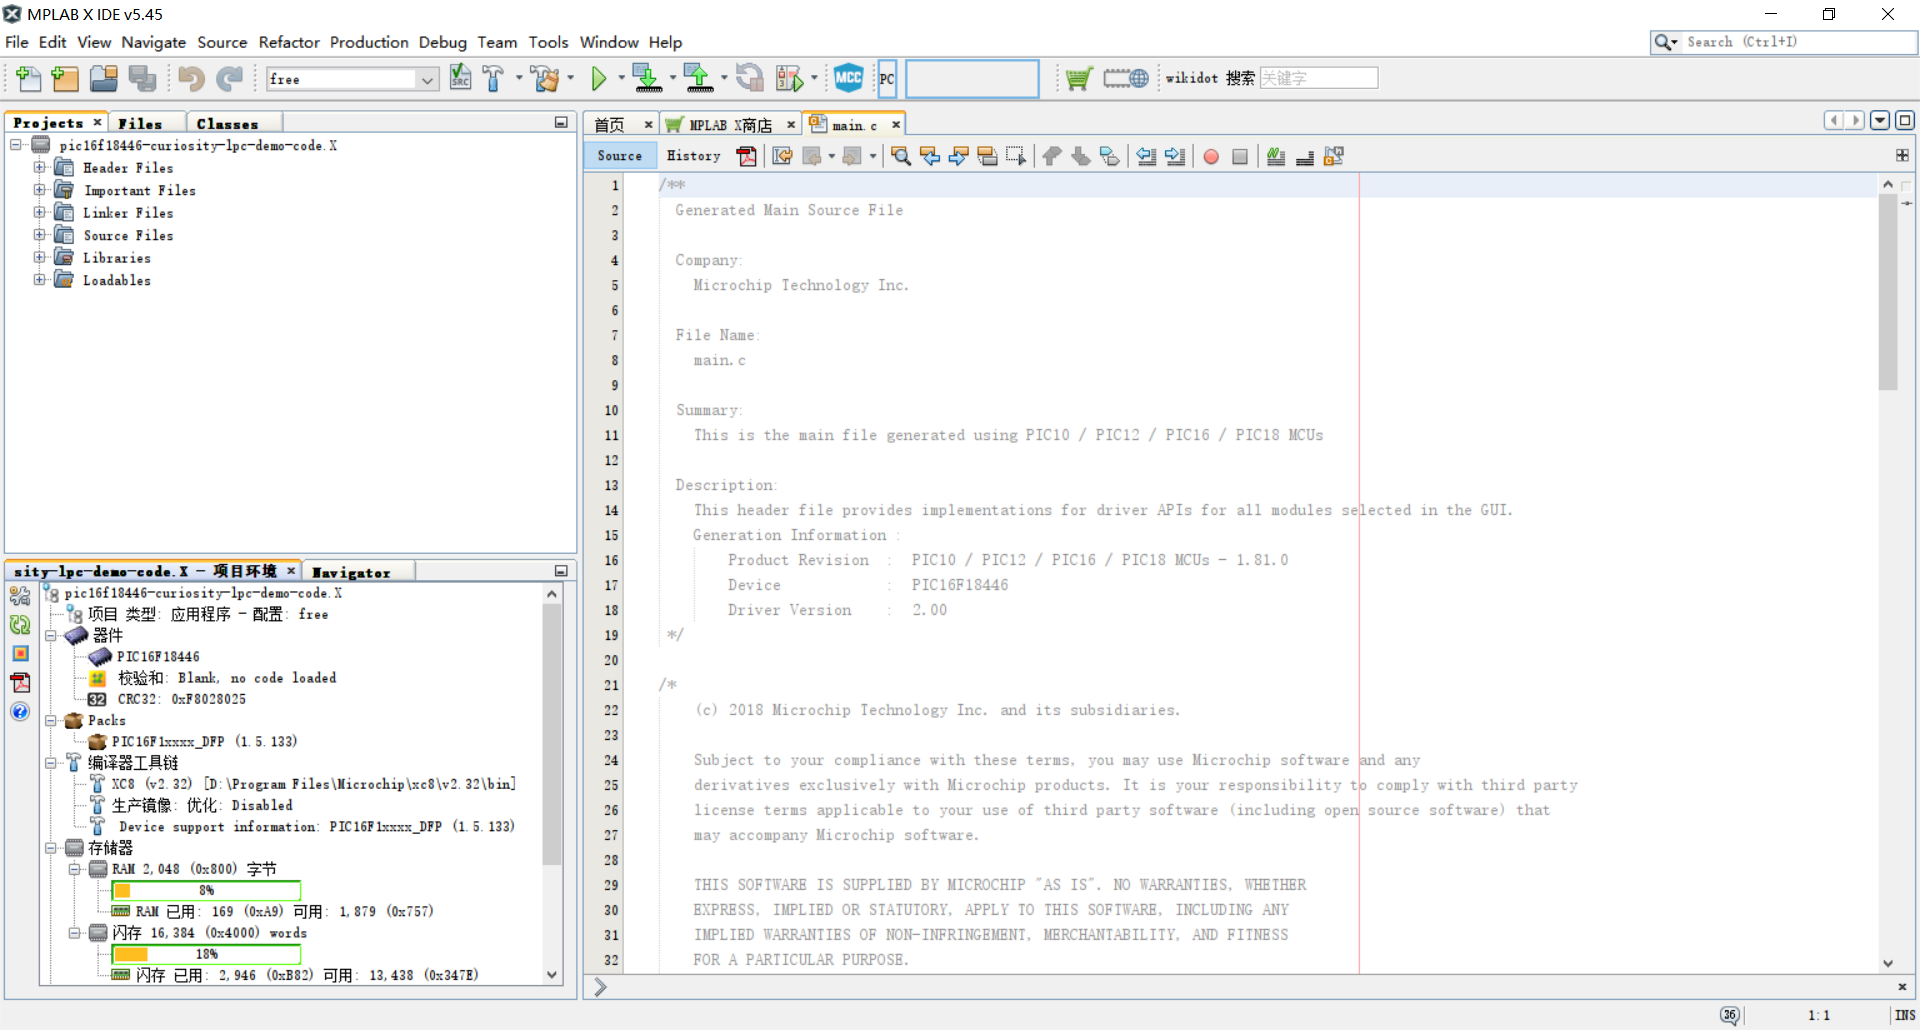Click the Save All icon

[142, 78]
